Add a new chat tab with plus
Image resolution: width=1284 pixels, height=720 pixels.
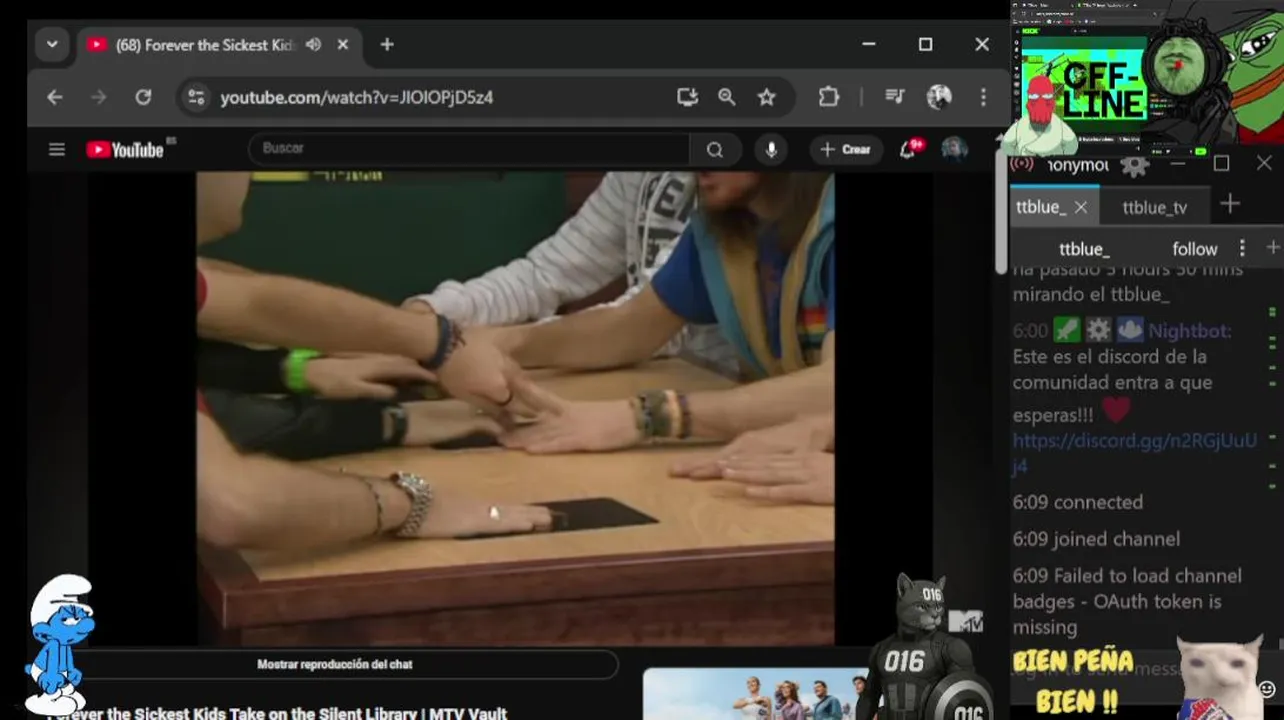1230,204
